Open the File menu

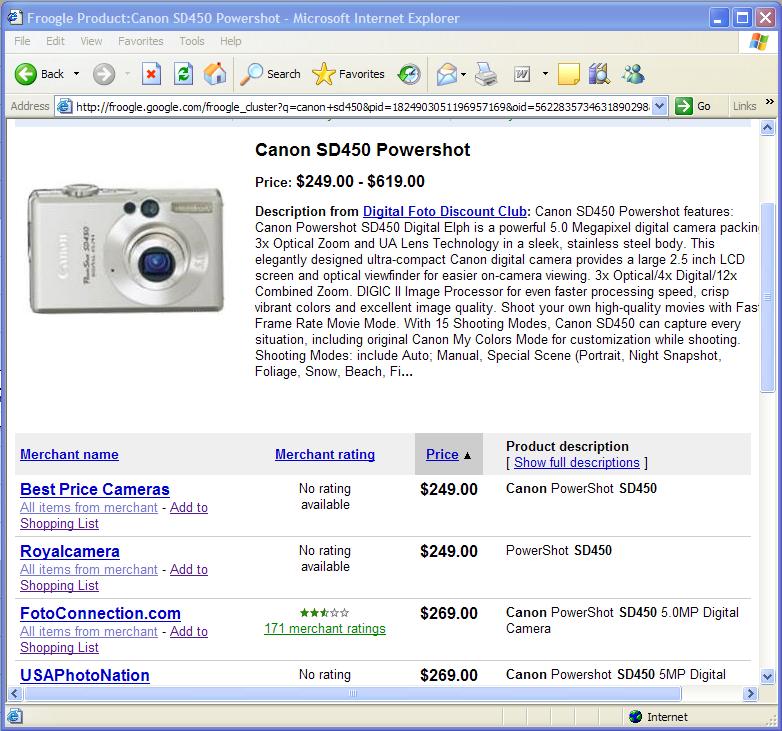coord(22,41)
